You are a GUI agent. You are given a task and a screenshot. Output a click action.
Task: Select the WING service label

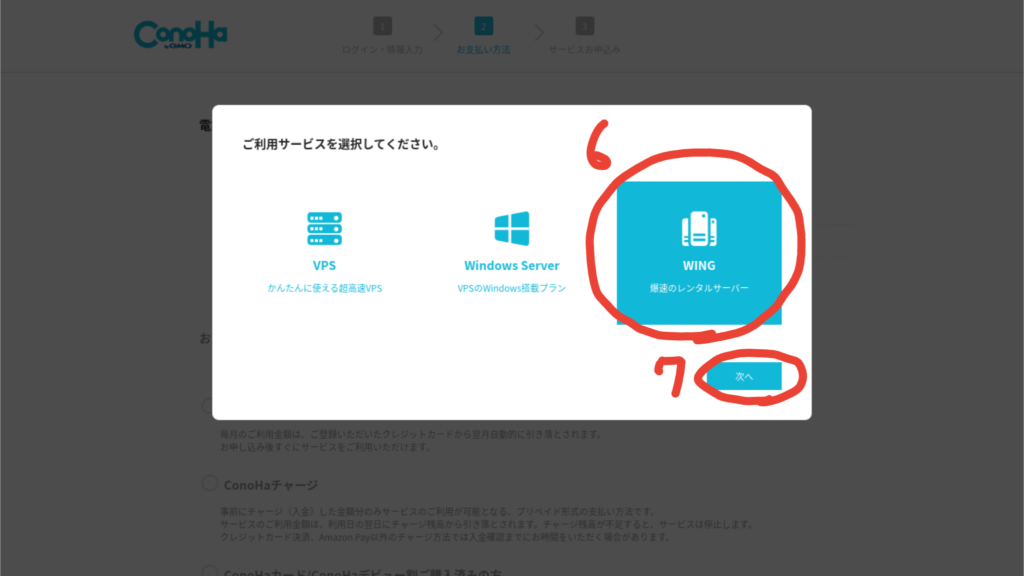click(699, 265)
